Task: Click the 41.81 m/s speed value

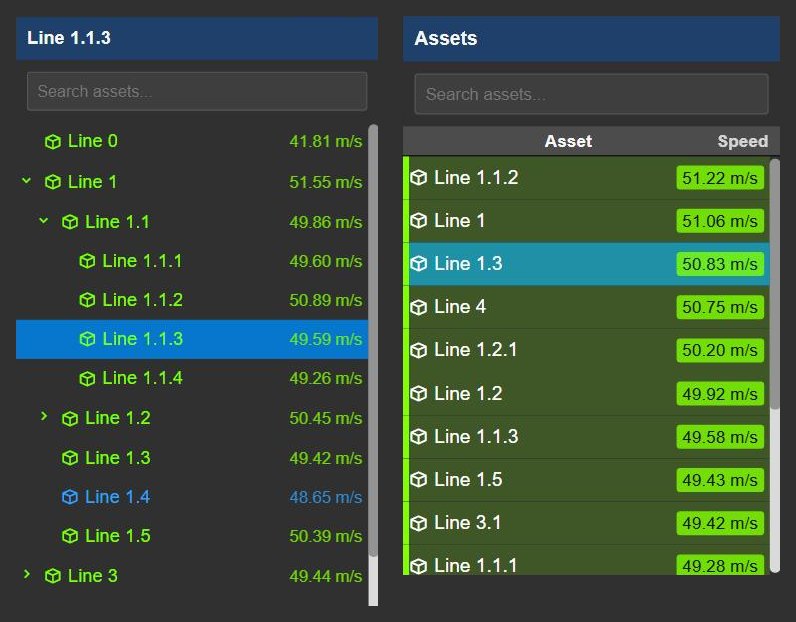Action: [325, 141]
